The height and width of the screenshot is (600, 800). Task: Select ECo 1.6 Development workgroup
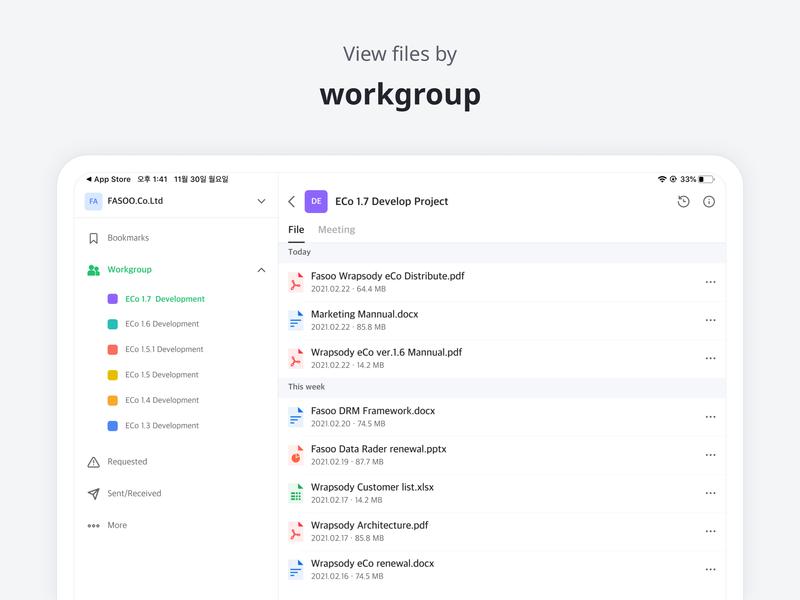(x=162, y=324)
